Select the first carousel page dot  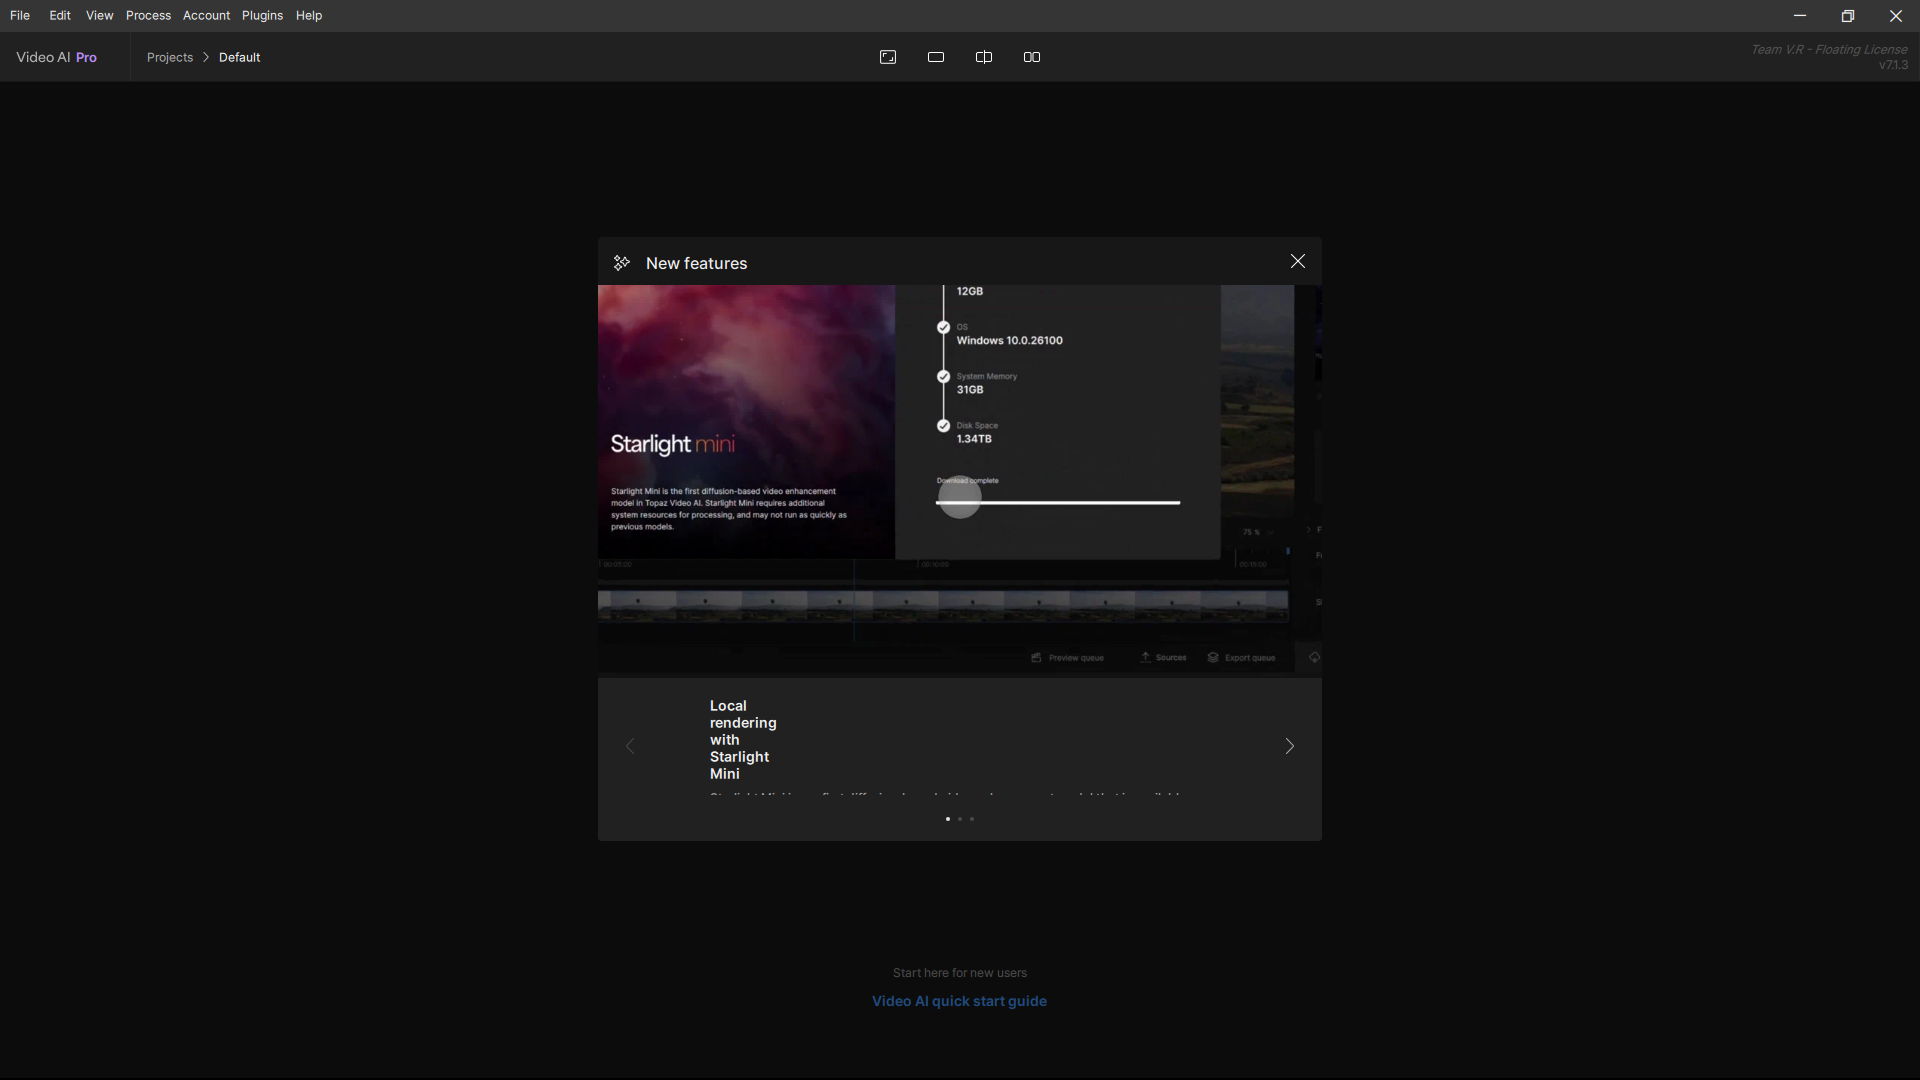tap(948, 819)
